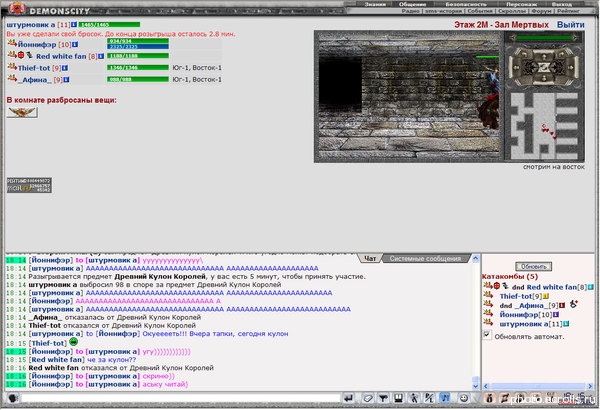Open the Рейтинг link
Viewport: 600px width, 410px height.
568,11
